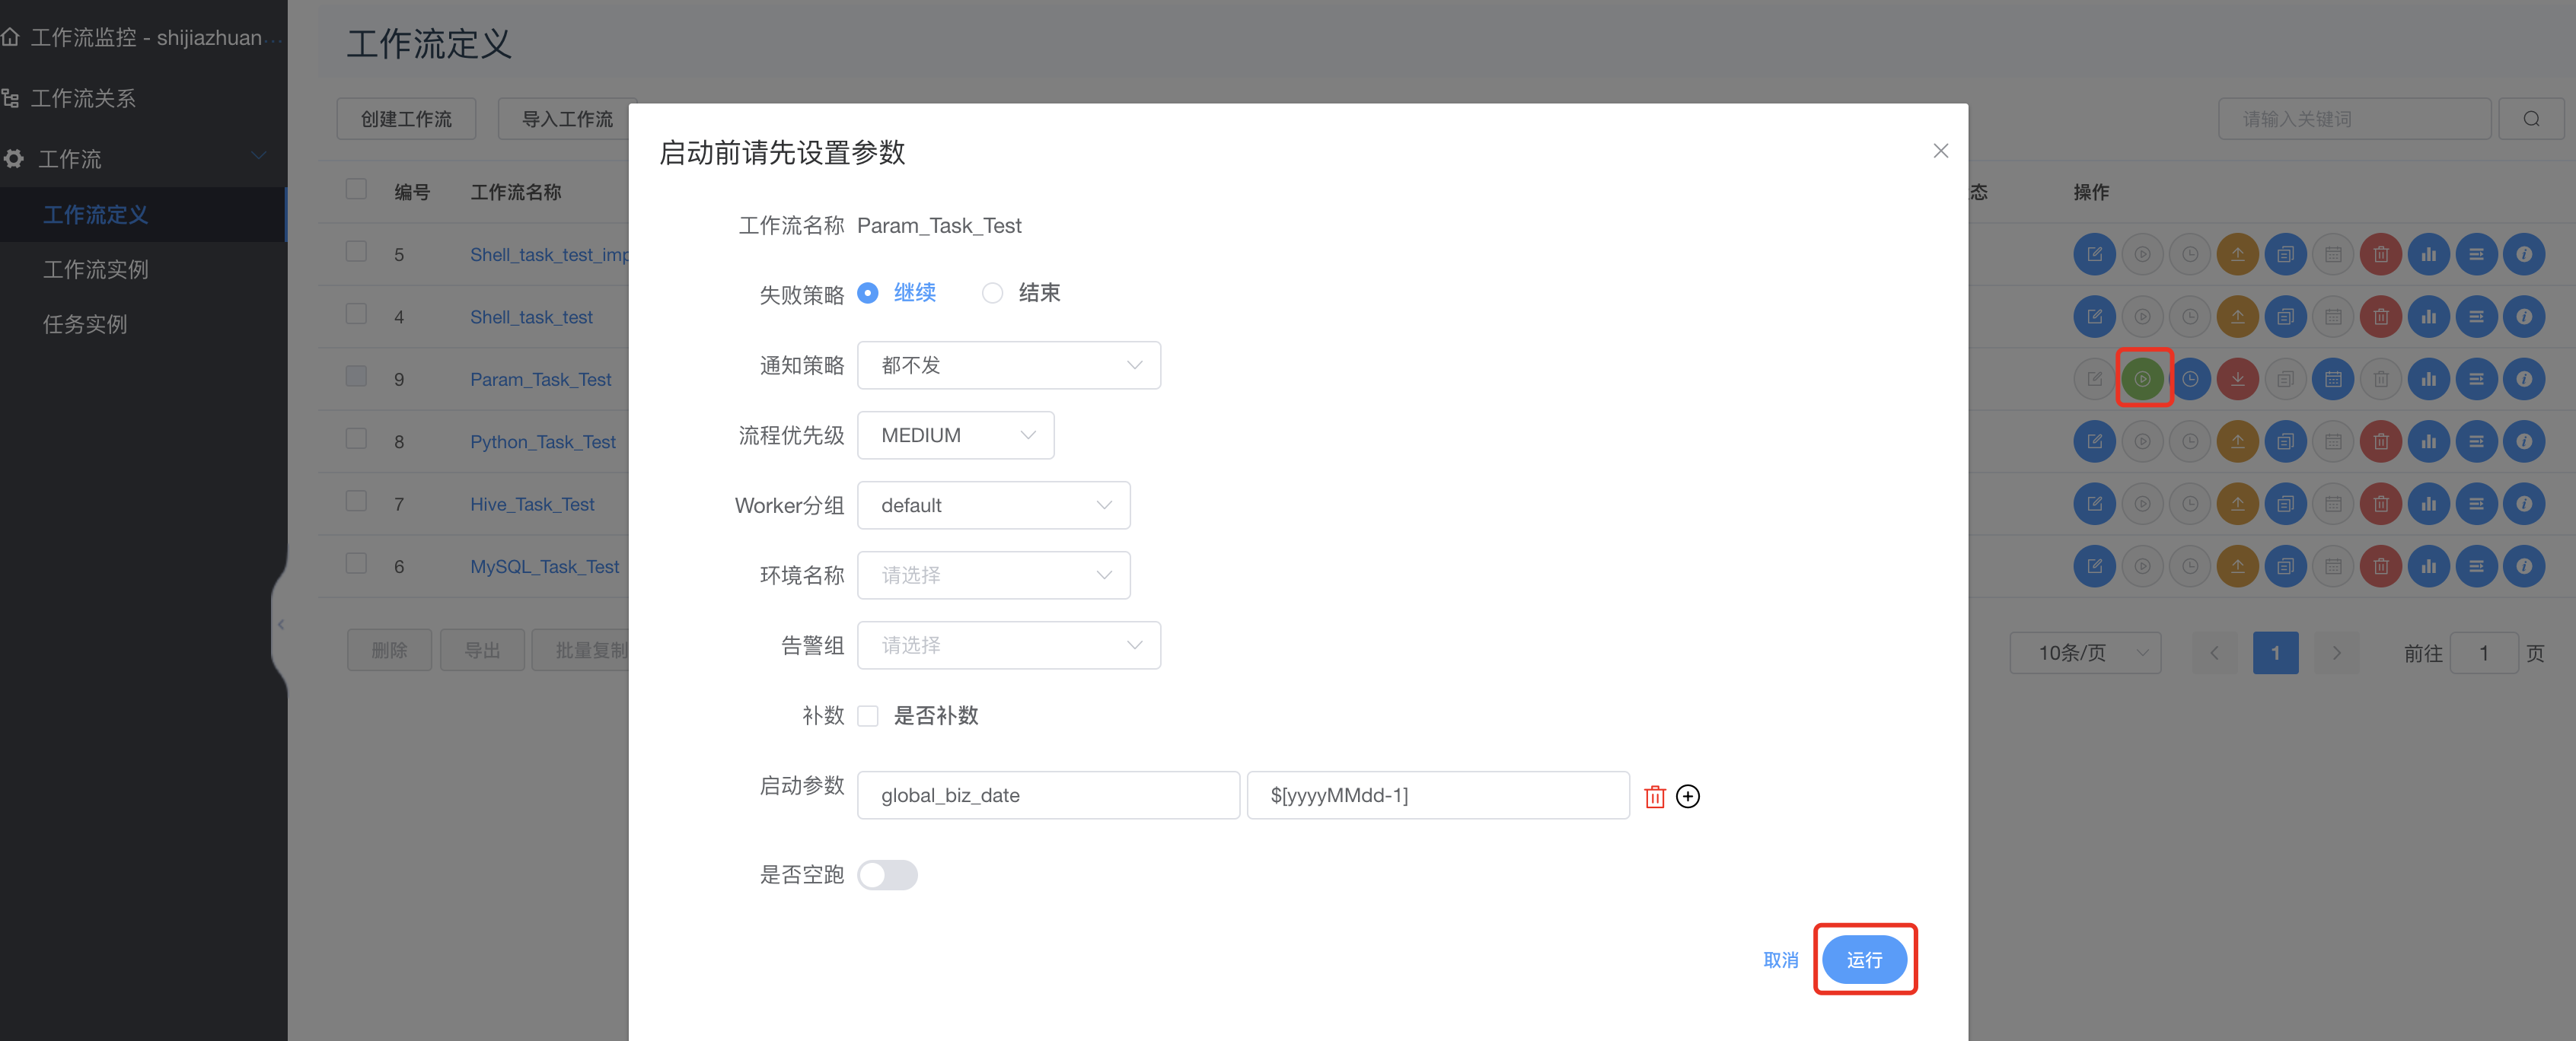
Task: Open 工作流实例 in the sidebar
Action: click(96, 269)
